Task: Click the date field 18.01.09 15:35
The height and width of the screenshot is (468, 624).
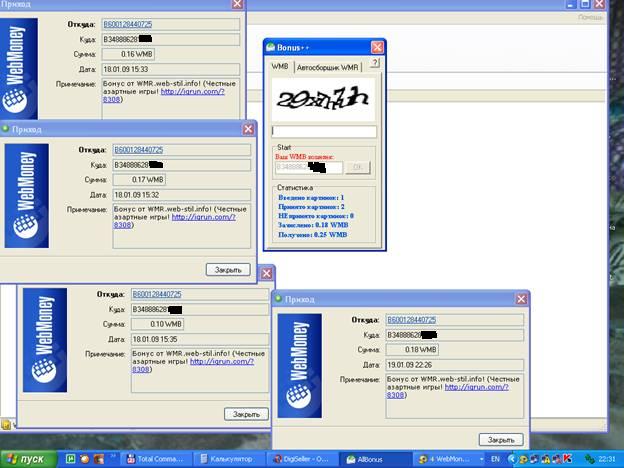Action: pyautogui.click(x=200, y=339)
